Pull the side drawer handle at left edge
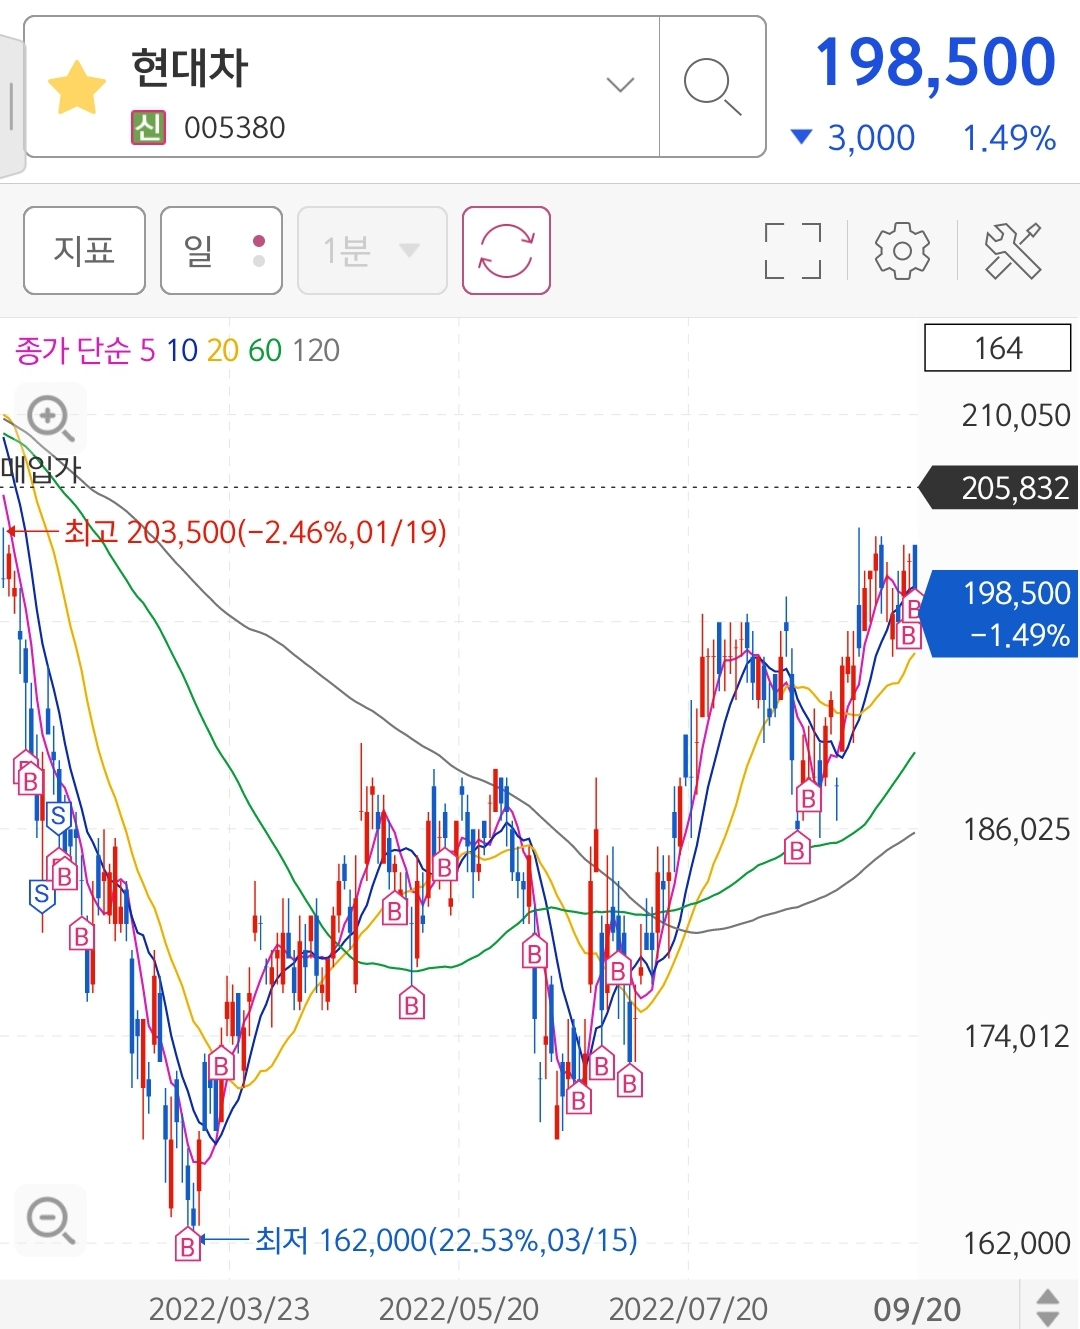The image size is (1080, 1329). pos(11,105)
